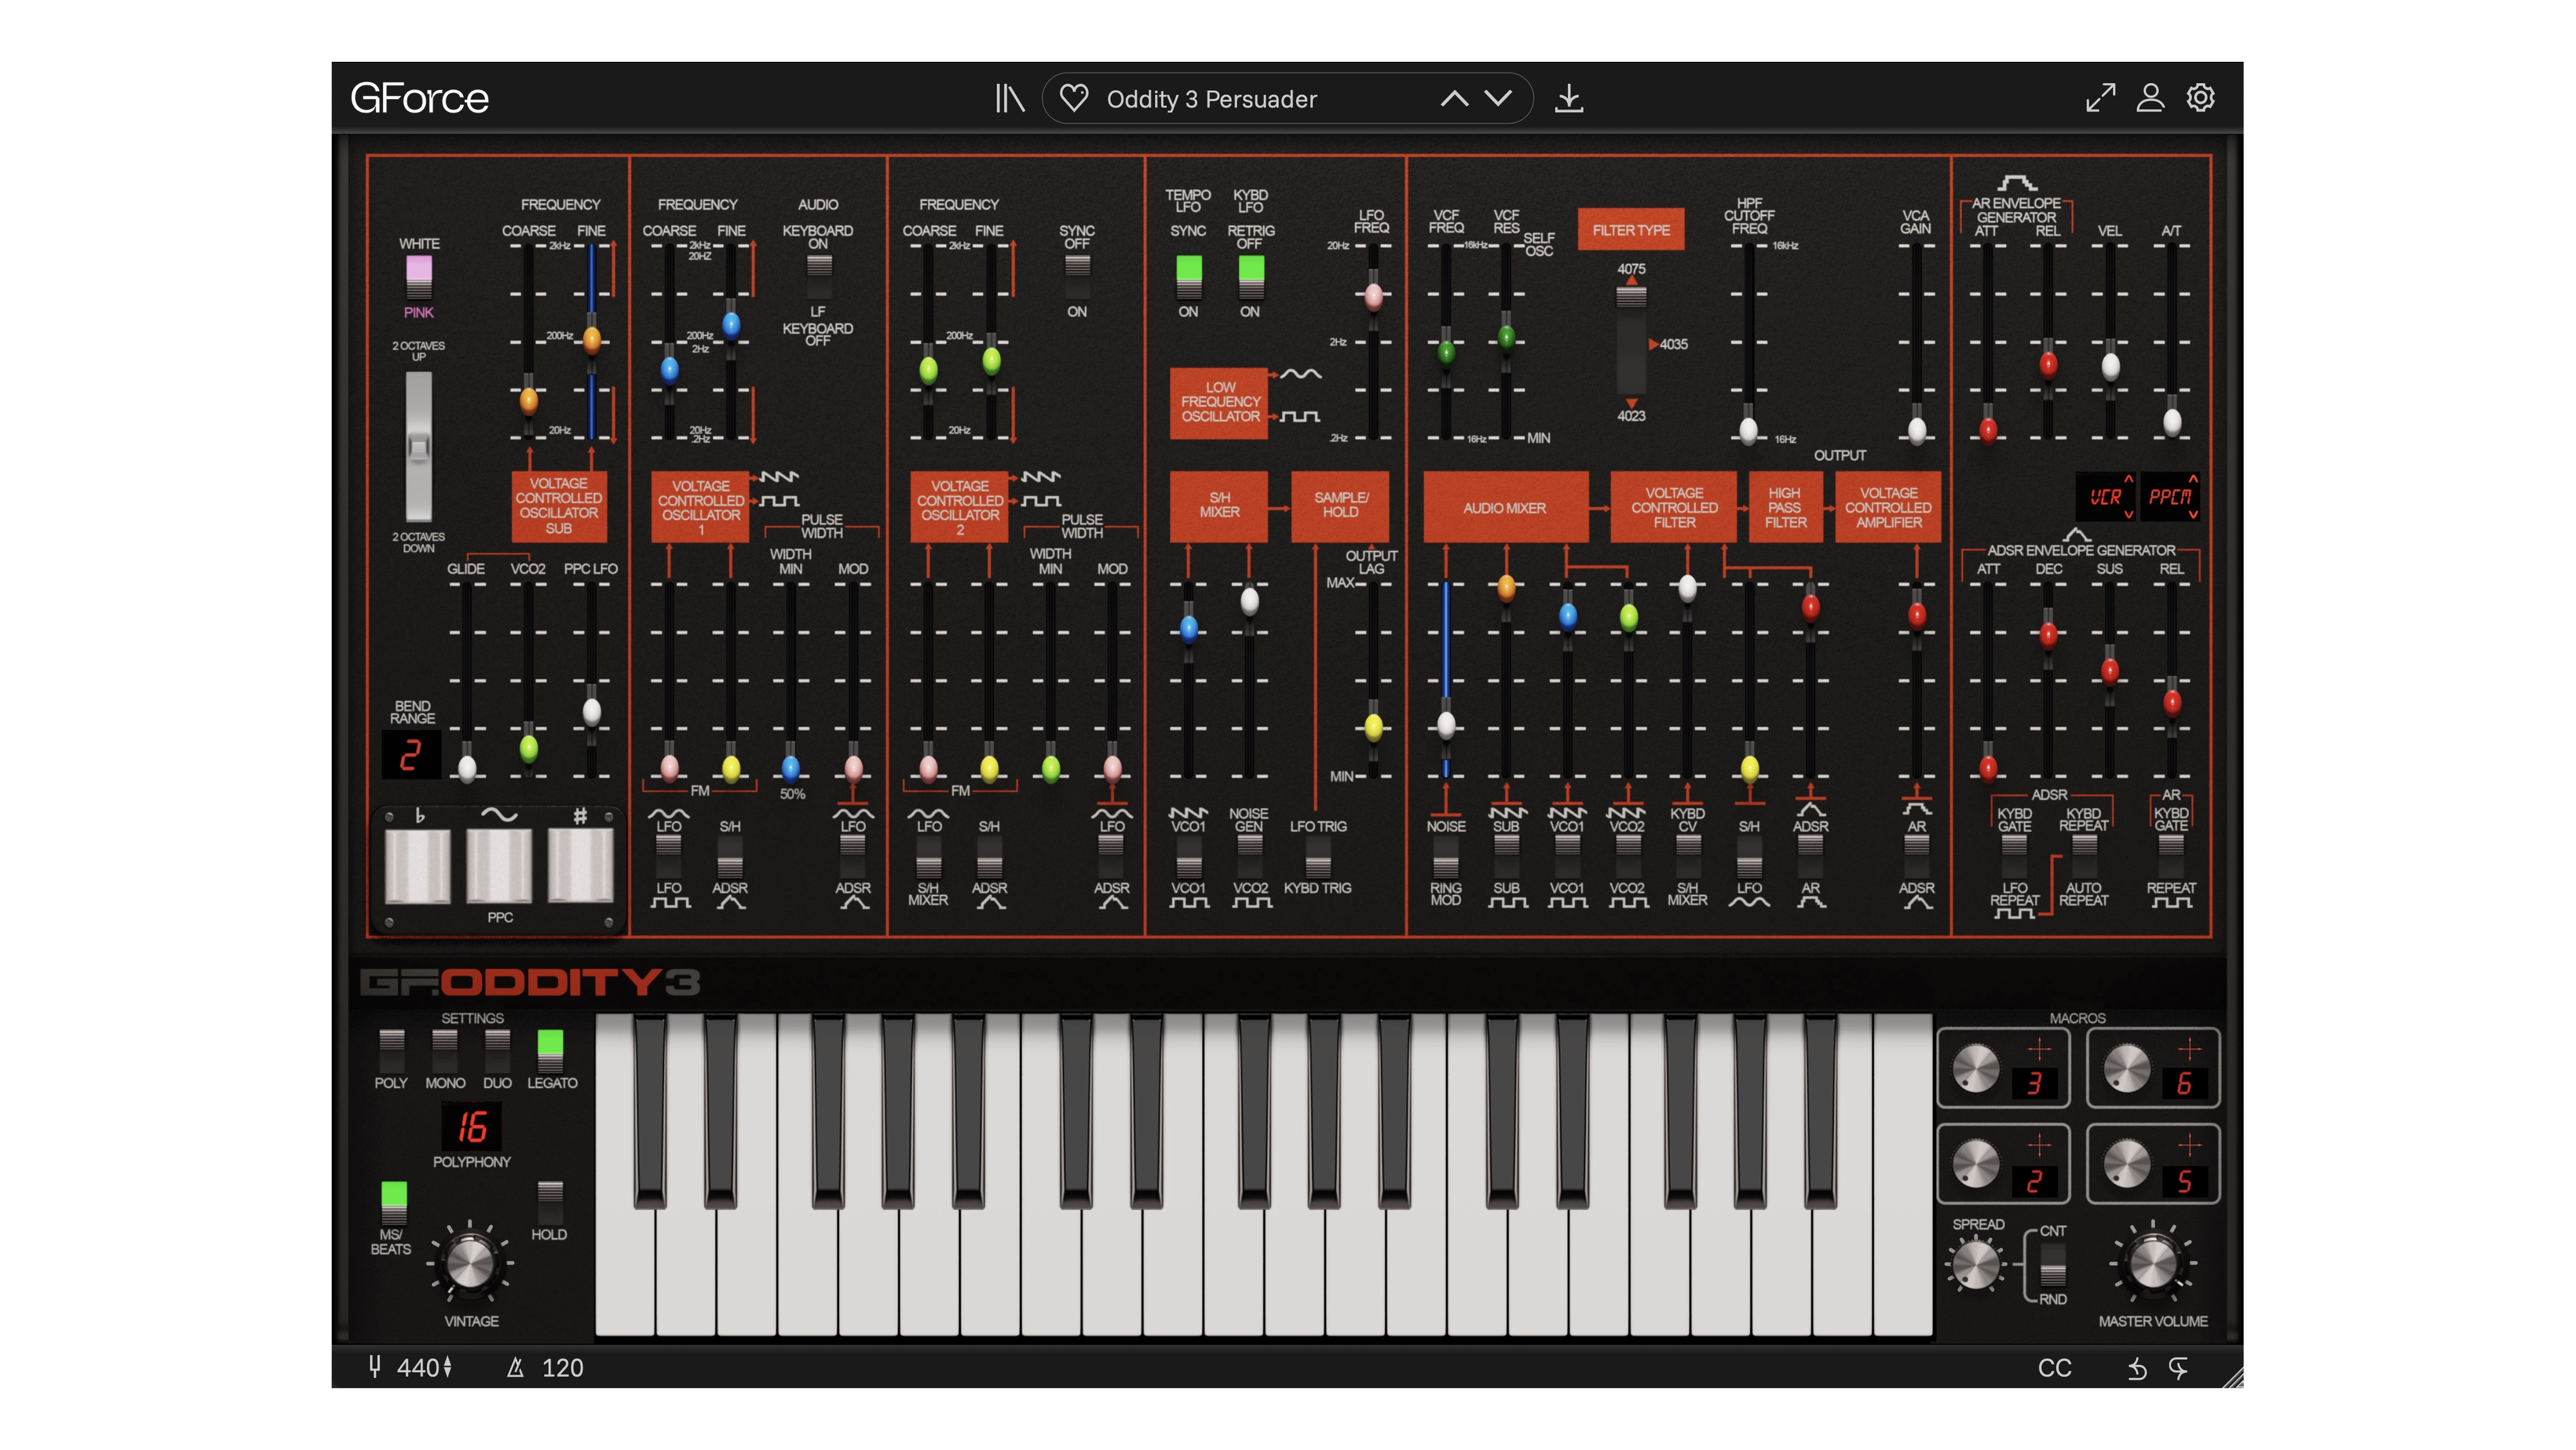Toggle the LEGATO switch
This screenshot has width=2576, height=1450.
[x=550, y=1050]
